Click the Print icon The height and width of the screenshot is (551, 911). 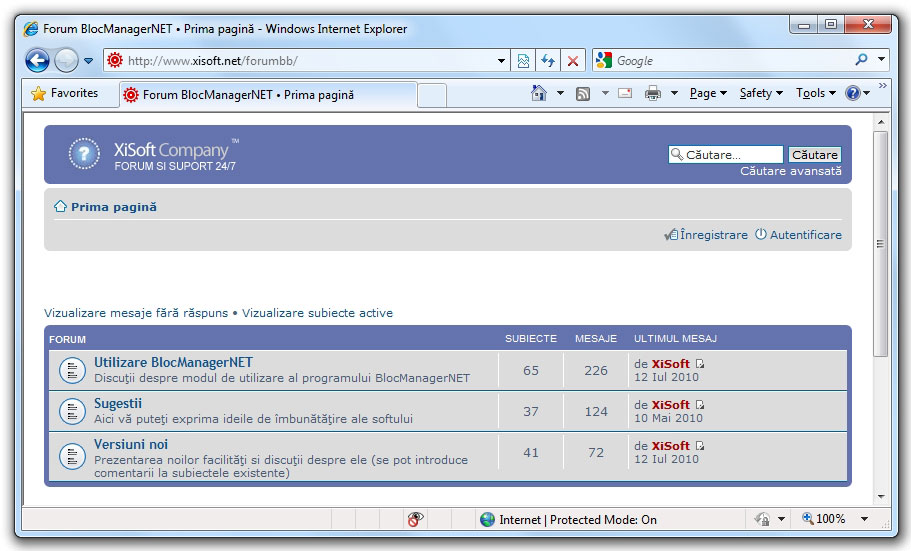(653, 93)
